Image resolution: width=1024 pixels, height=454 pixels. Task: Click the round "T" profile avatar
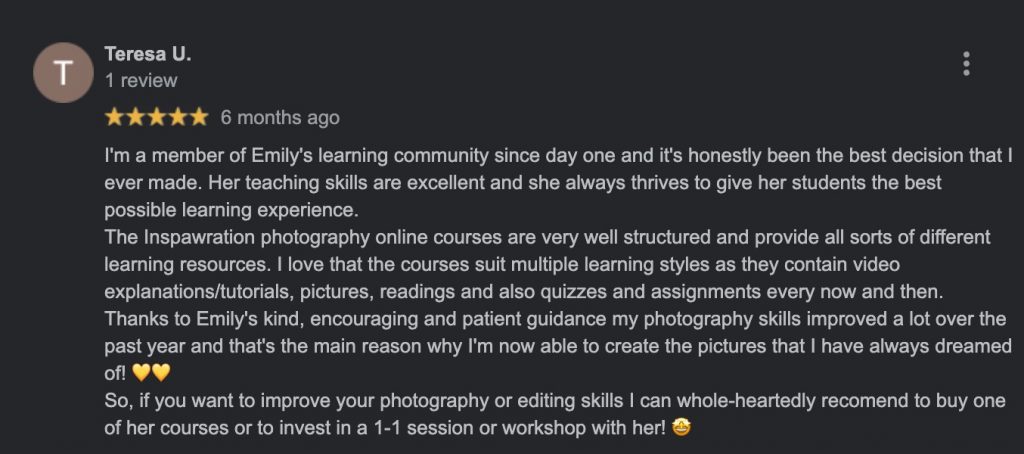63,73
